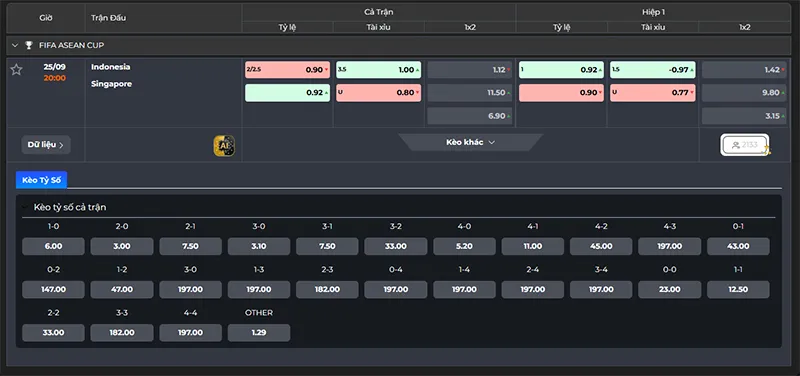The image size is (800, 376).
Task: Click the 2133 viewers user icon box
Action: [x=745, y=145]
